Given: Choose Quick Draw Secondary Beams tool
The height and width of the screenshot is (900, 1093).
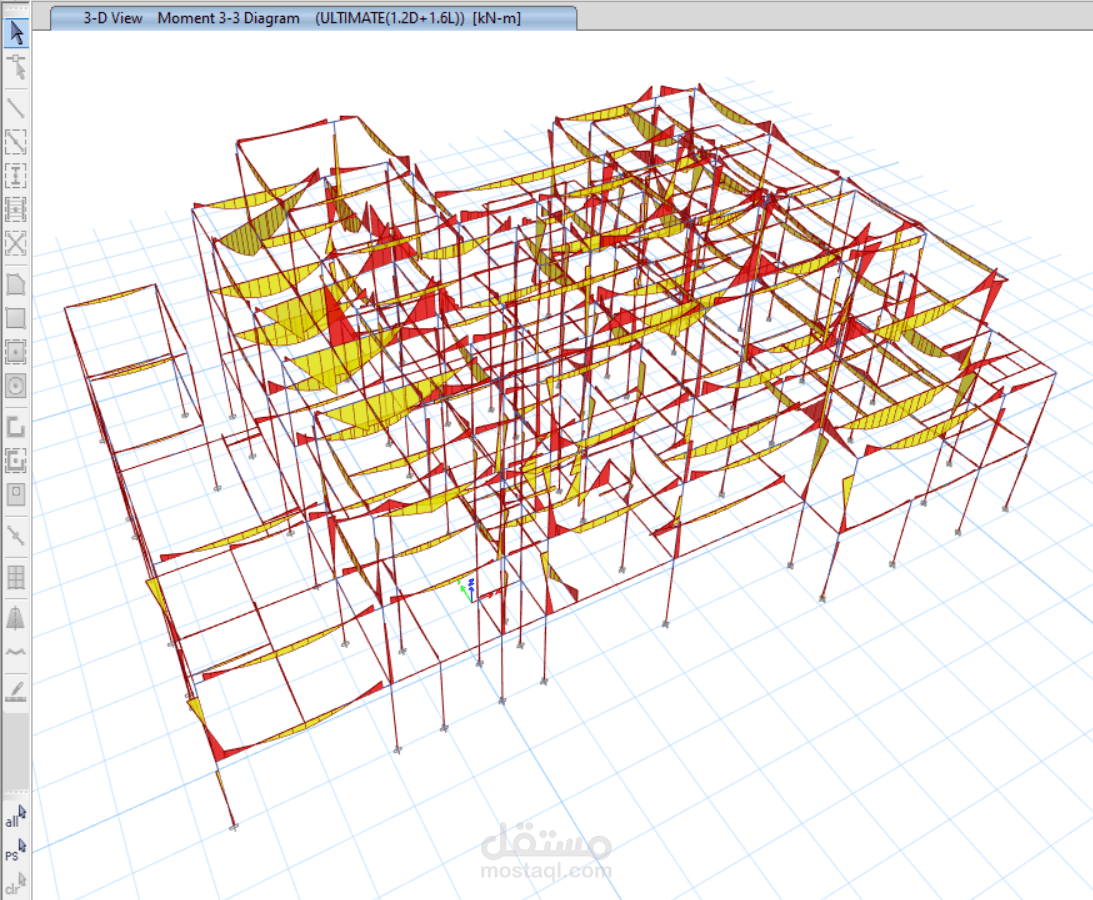Looking at the screenshot, I should click(x=16, y=209).
